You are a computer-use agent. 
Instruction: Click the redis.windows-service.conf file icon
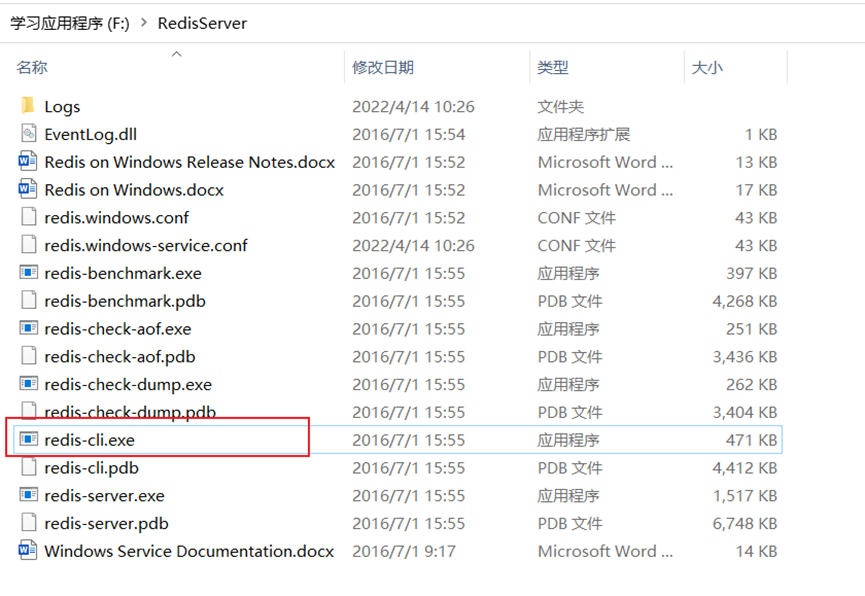coord(28,244)
